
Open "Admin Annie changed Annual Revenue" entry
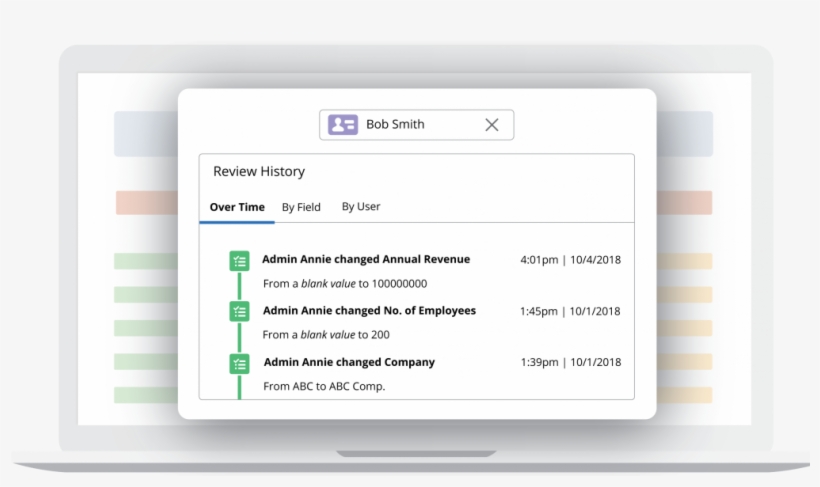(366, 259)
